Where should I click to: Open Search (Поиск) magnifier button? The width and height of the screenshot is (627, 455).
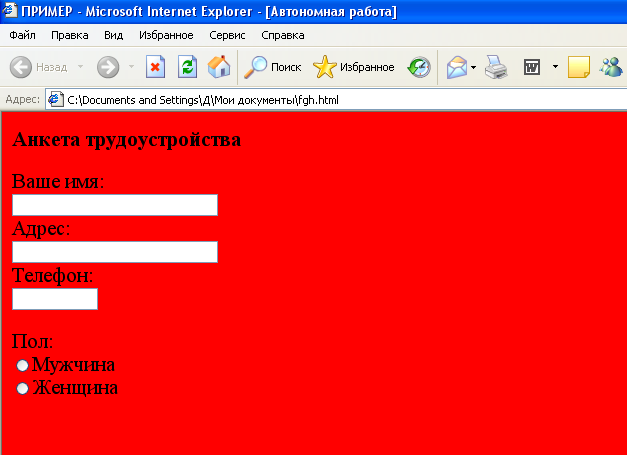pyautogui.click(x=272, y=67)
